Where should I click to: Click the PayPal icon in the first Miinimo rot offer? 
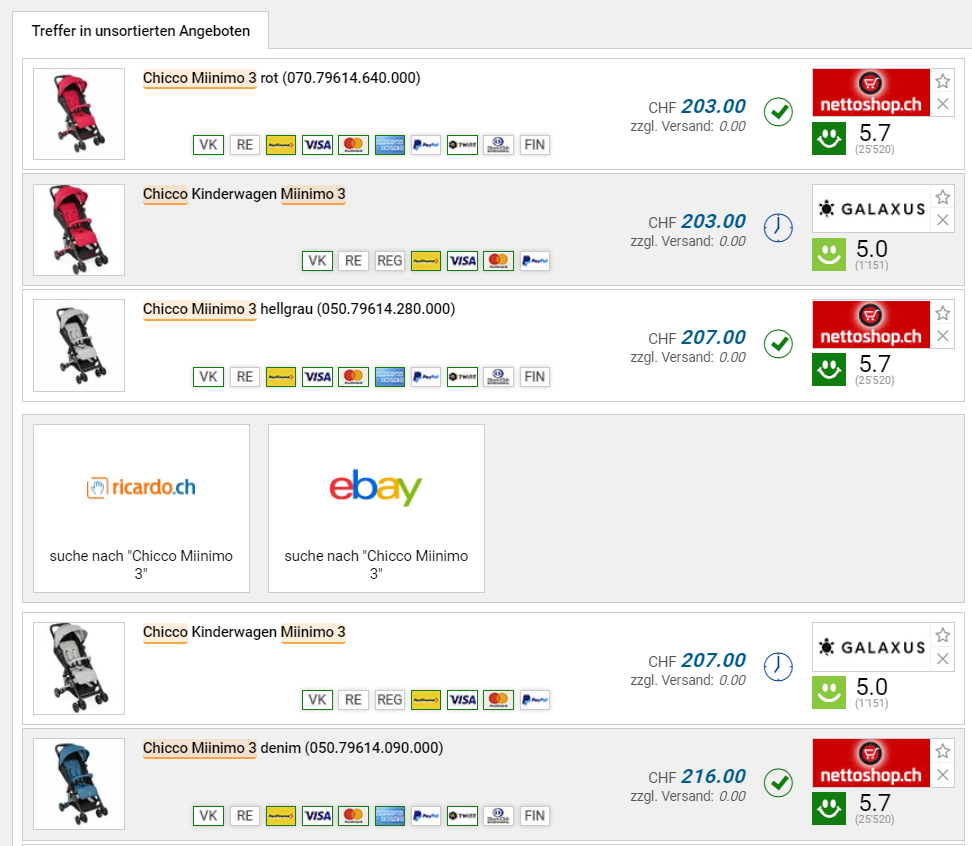(426, 145)
